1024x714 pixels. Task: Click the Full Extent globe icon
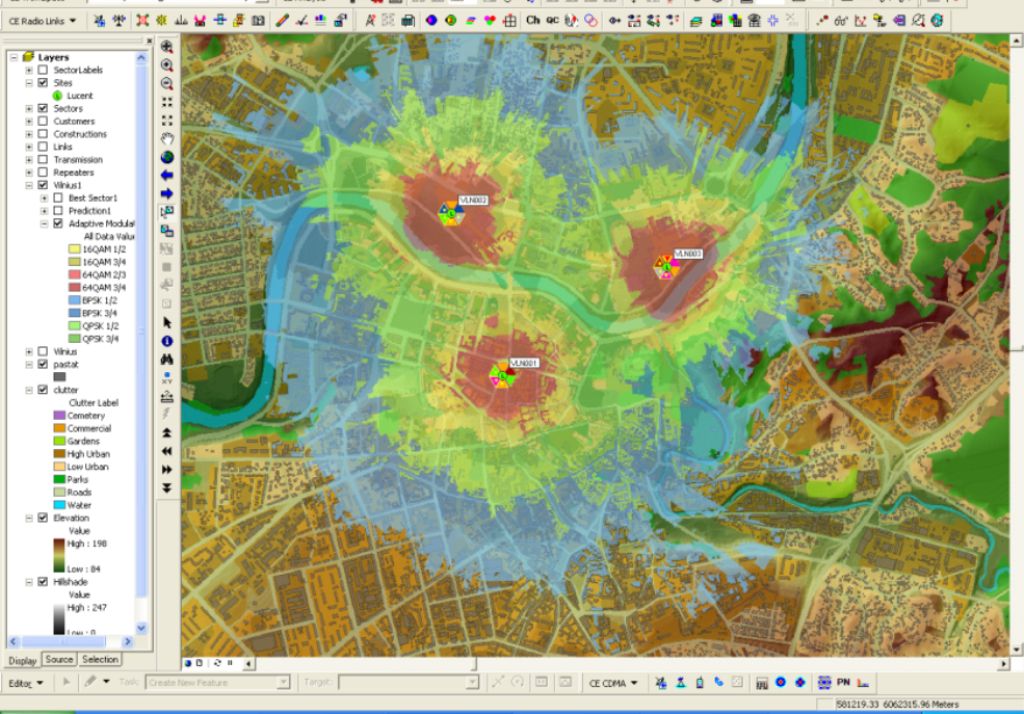tap(167, 157)
